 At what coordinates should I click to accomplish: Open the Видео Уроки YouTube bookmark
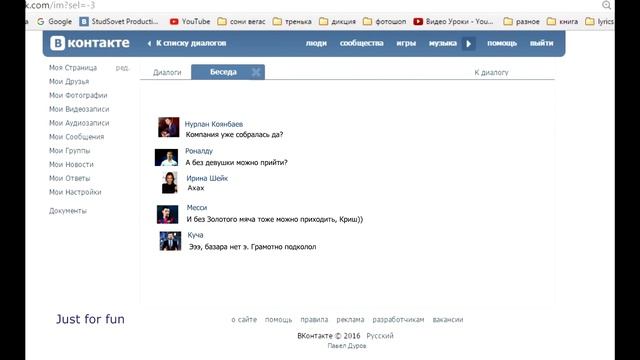click(x=453, y=22)
